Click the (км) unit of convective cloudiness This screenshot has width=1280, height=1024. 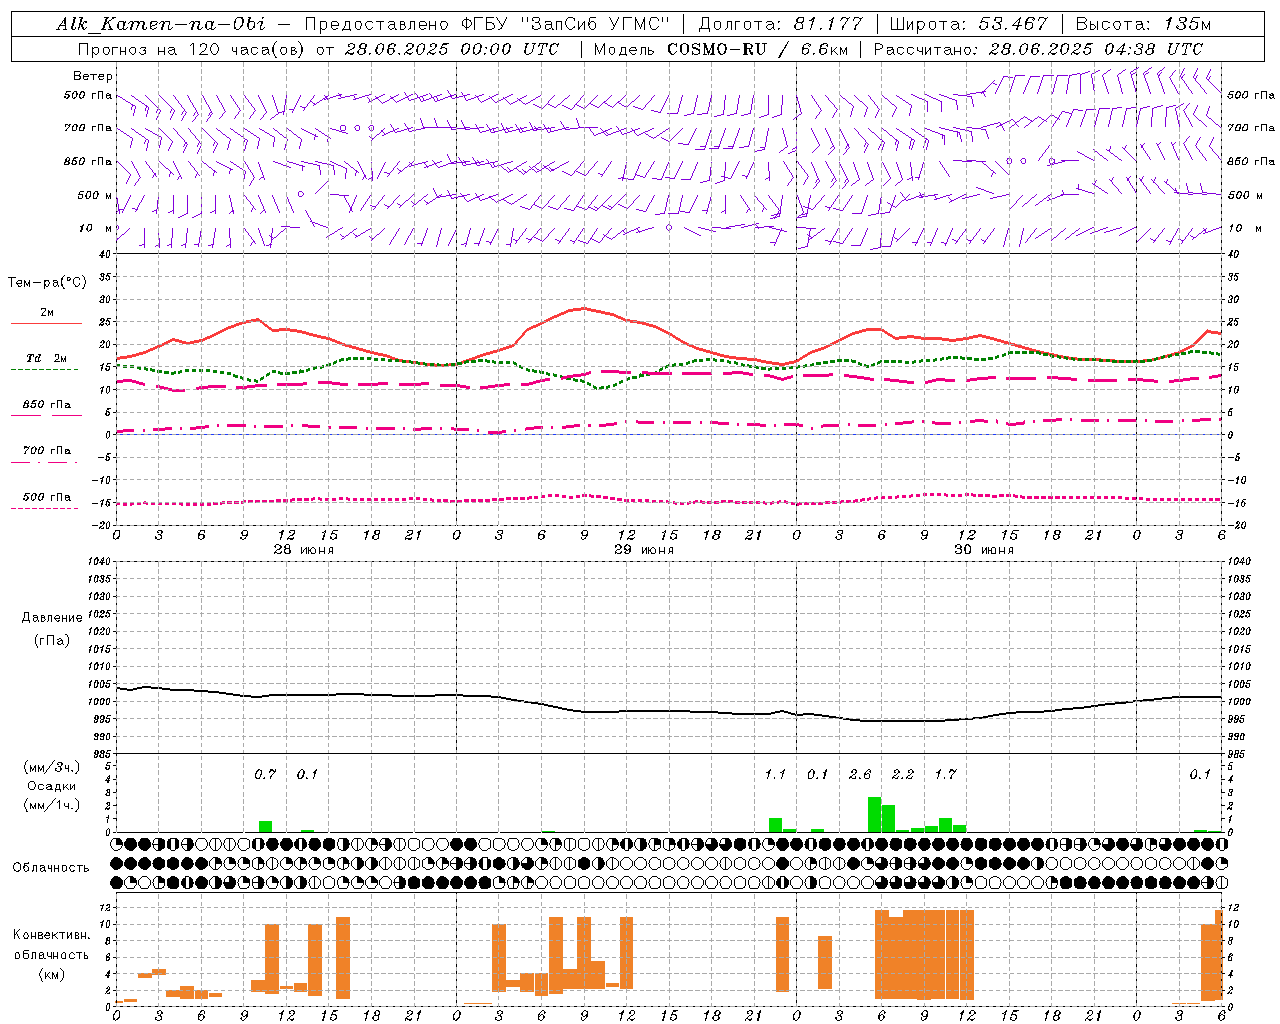(x=51, y=974)
